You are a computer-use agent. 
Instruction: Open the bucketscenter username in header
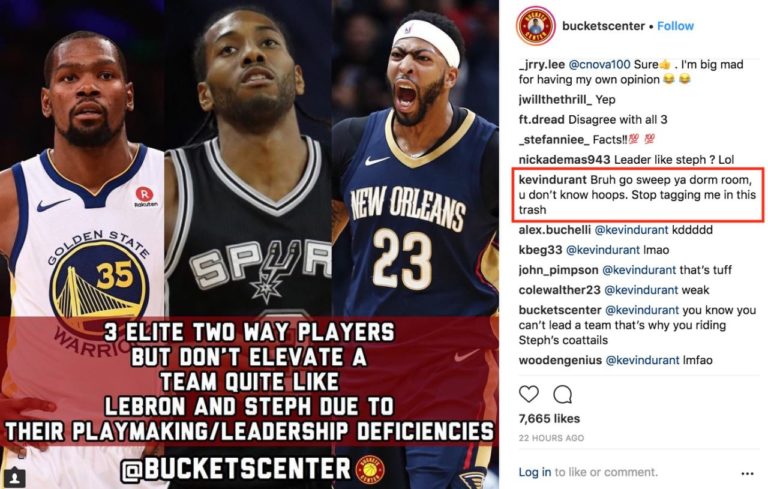(x=603, y=26)
